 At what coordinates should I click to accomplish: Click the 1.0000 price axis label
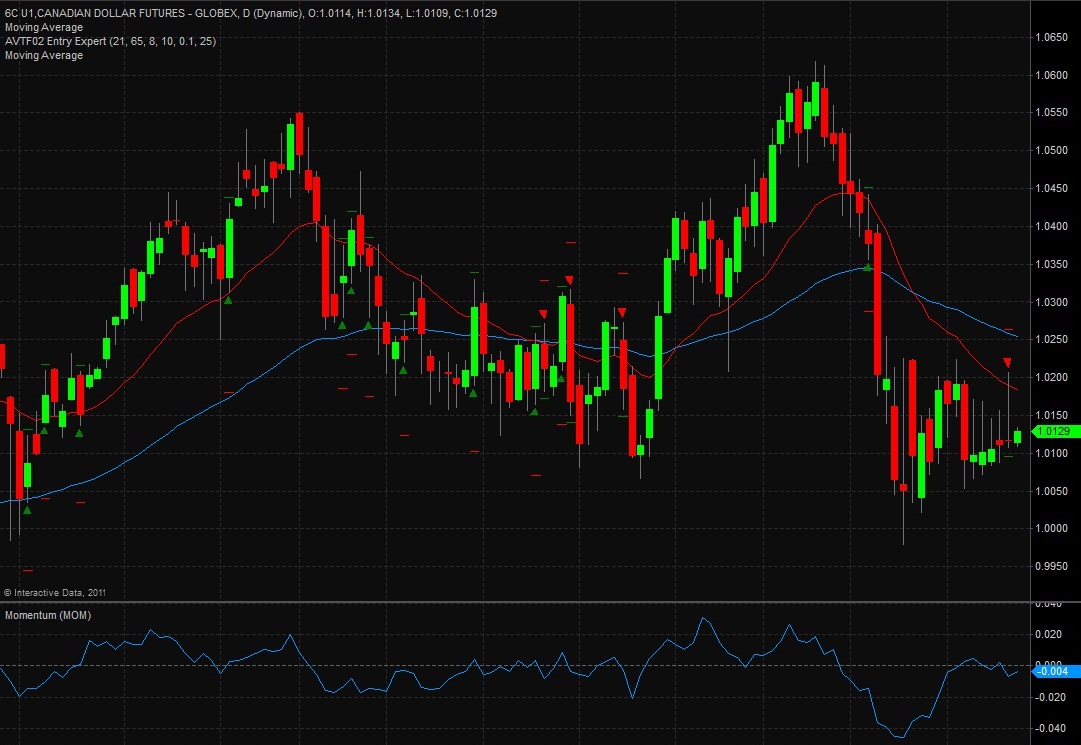click(x=1052, y=529)
